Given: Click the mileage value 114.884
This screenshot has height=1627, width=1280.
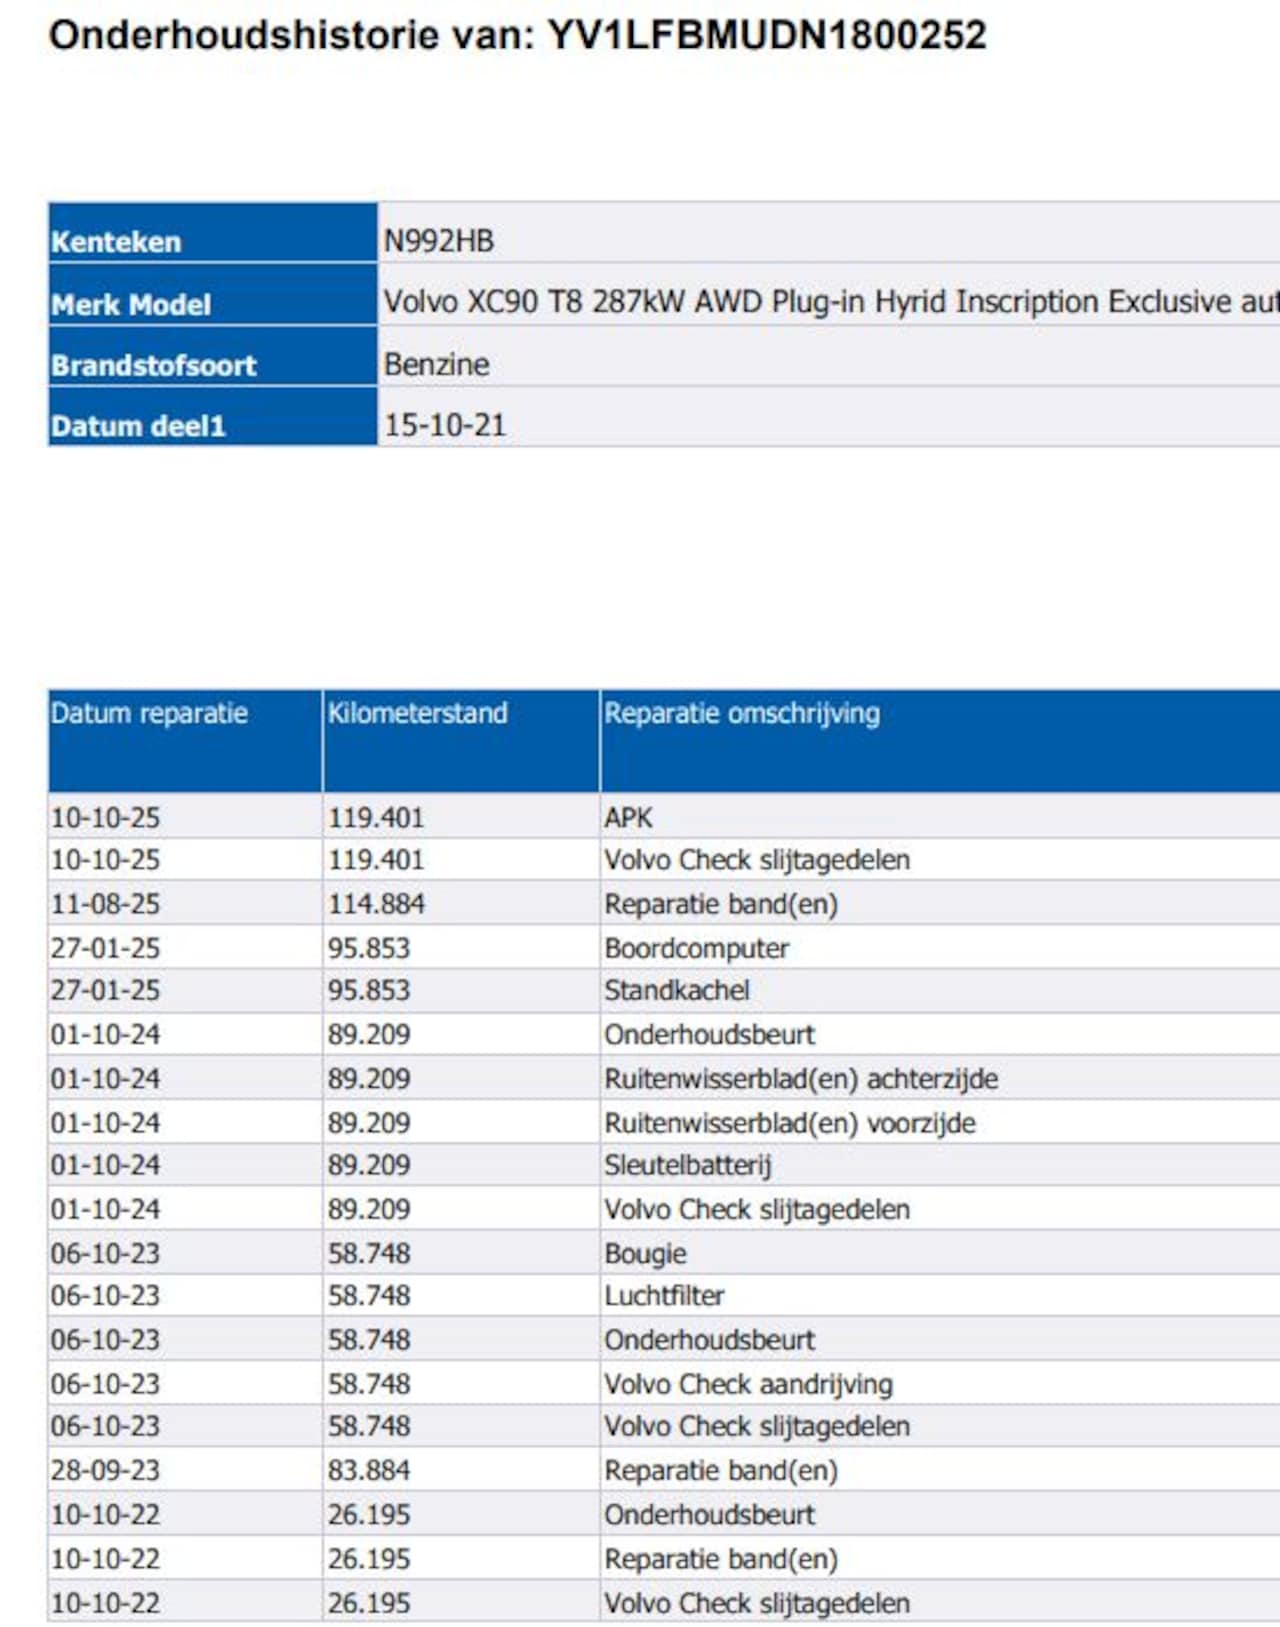Looking at the screenshot, I should [376, 904].
